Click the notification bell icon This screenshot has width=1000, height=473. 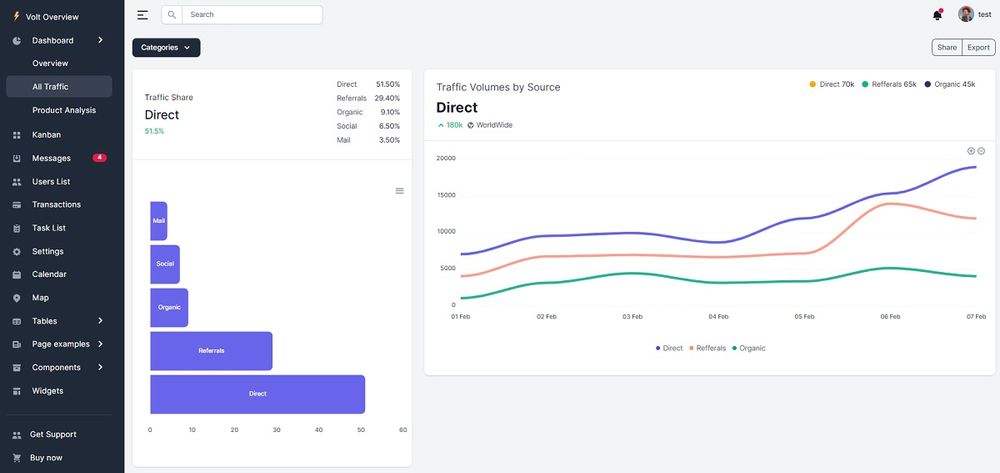(x=937, y=15)
